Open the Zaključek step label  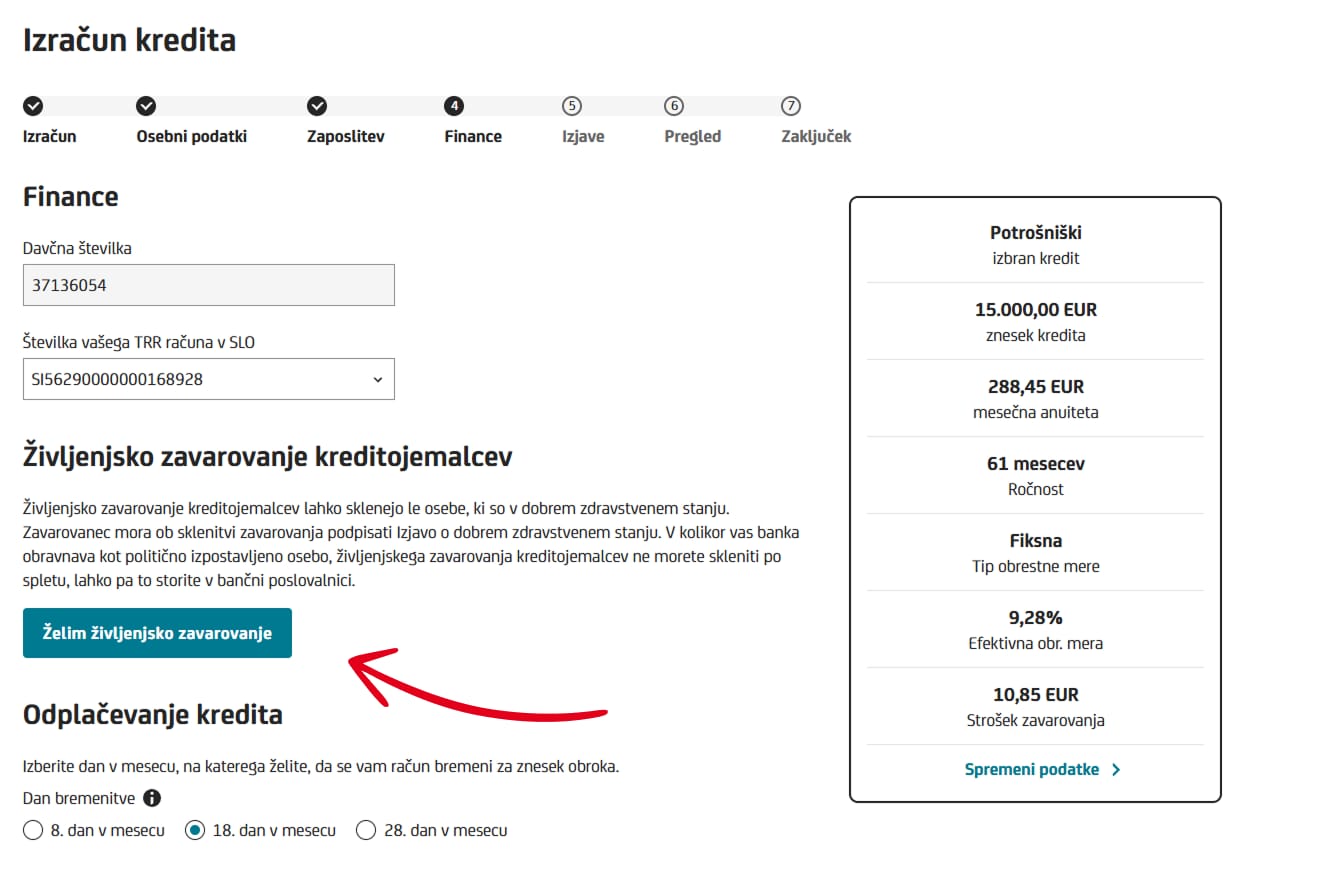click(x=816, y=136)
